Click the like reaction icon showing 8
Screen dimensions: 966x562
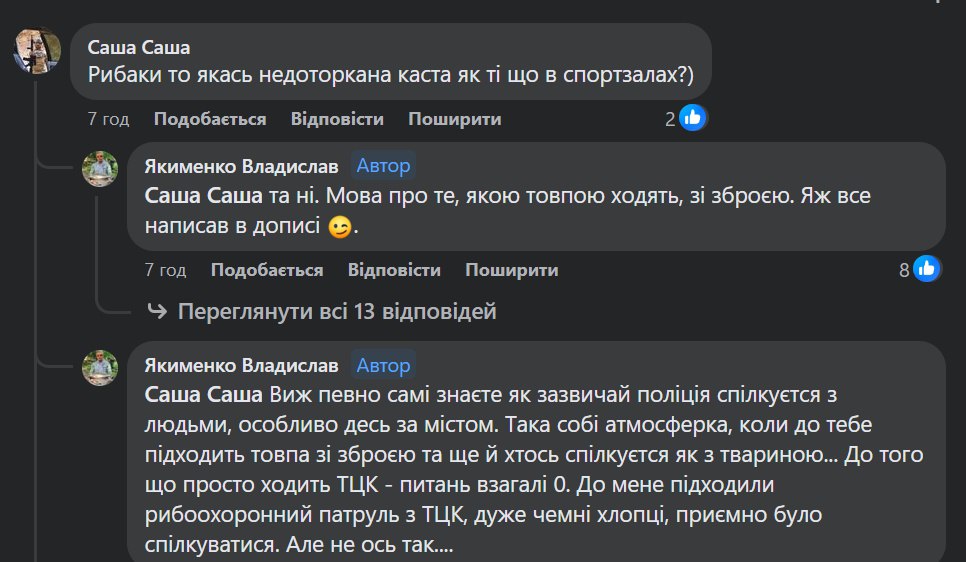coord(927,269)
